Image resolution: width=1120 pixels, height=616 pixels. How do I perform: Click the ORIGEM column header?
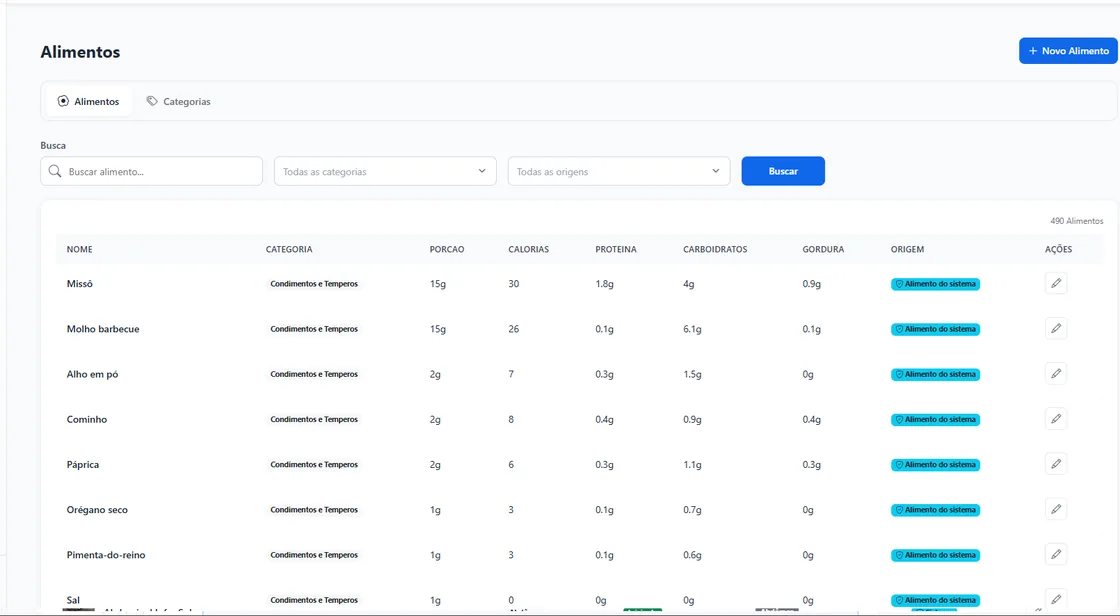pyautogui.click(x=907, y=249)
